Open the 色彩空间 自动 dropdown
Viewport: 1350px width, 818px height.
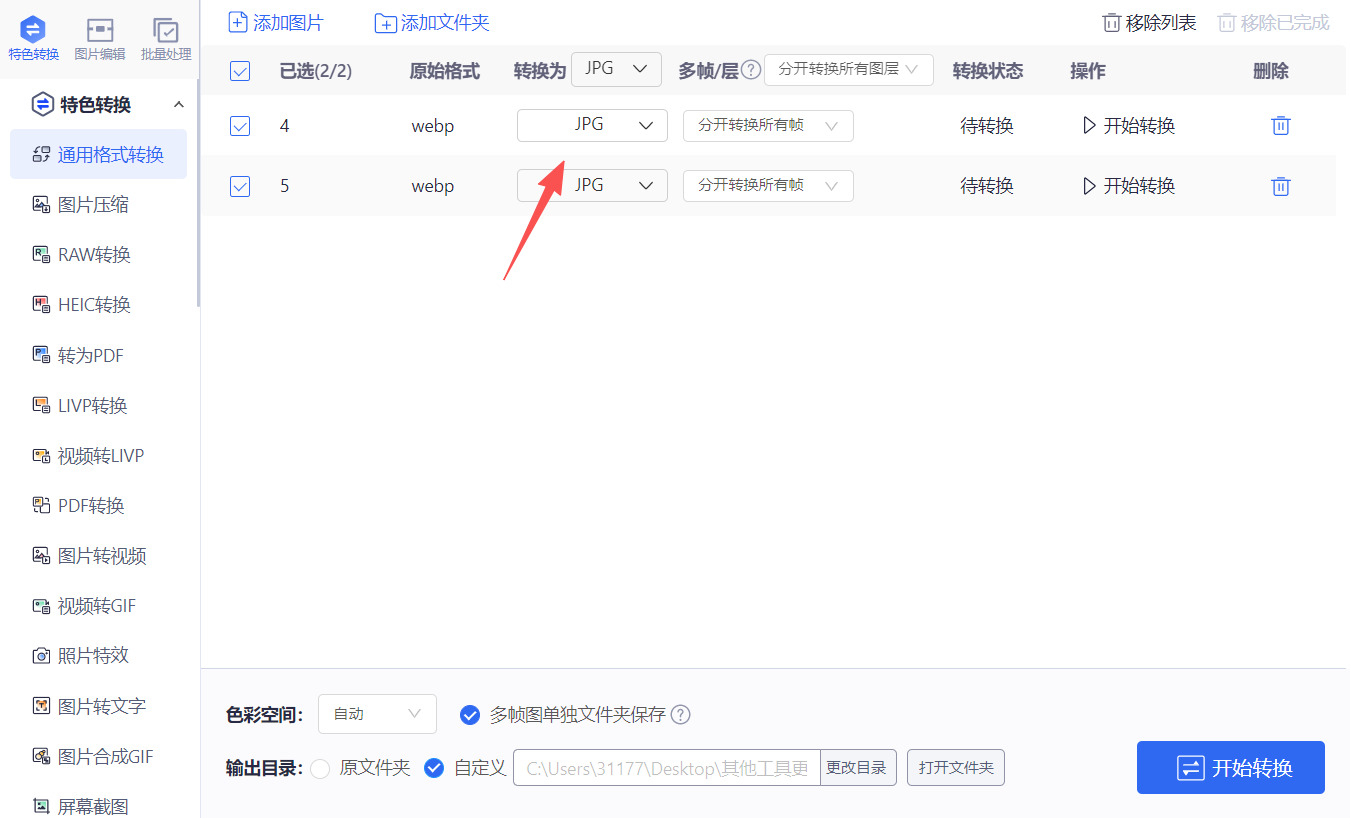pos(377,714)
